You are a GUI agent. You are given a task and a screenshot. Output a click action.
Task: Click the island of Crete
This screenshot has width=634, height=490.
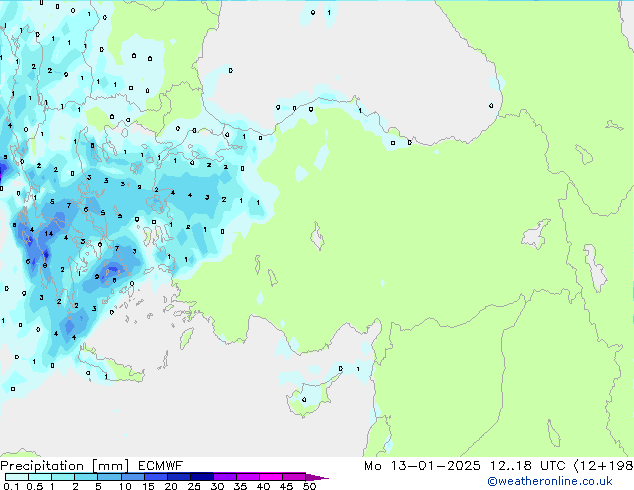click(x=110, y=372)
